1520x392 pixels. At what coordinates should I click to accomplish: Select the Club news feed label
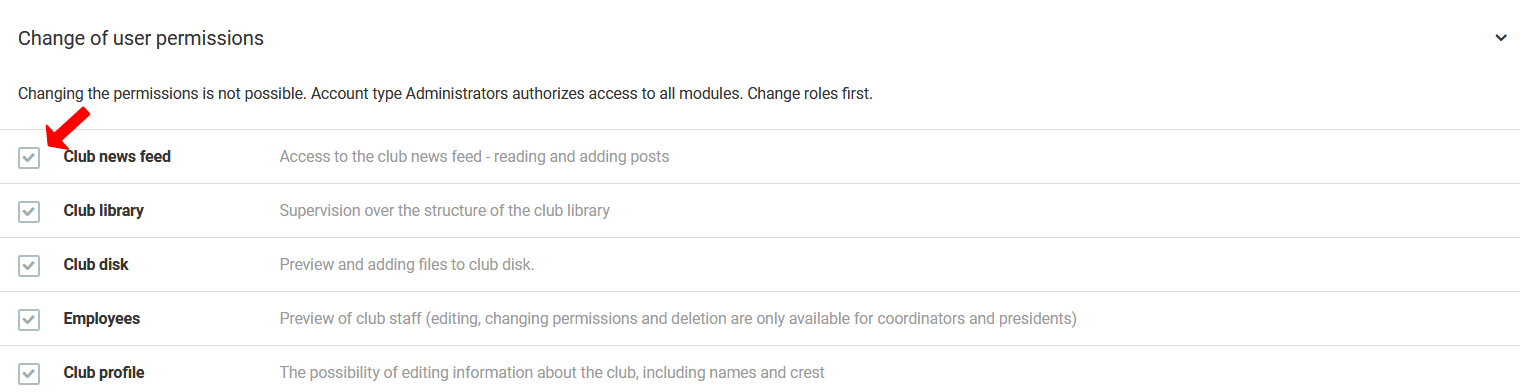click(117, 157)
